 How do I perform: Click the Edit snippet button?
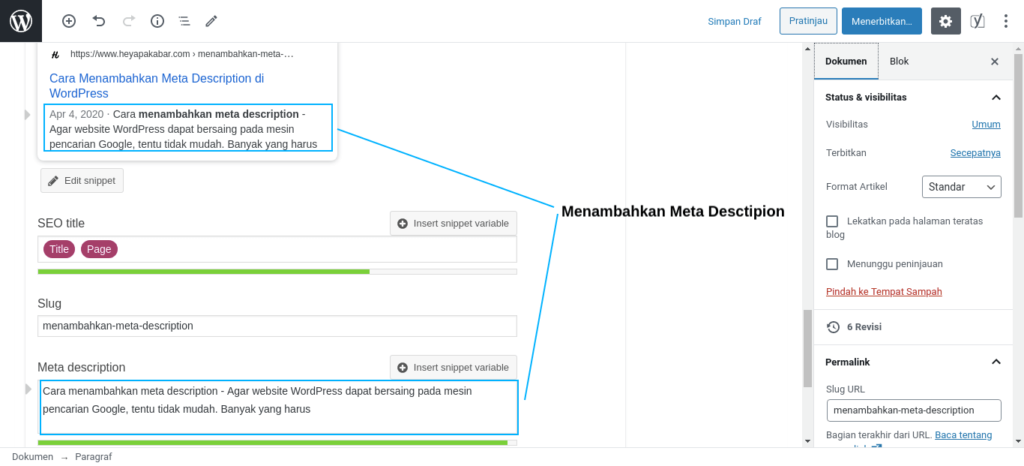point(82,181)
